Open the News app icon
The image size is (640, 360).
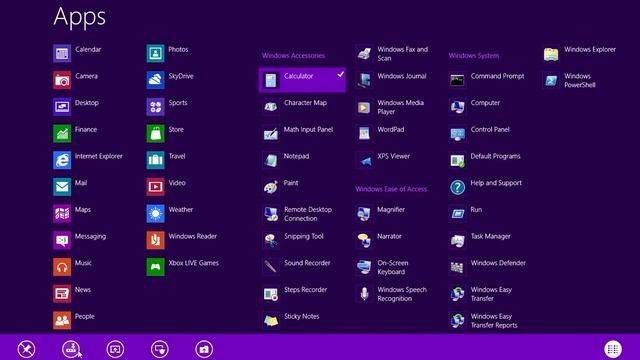pos(62,293)
